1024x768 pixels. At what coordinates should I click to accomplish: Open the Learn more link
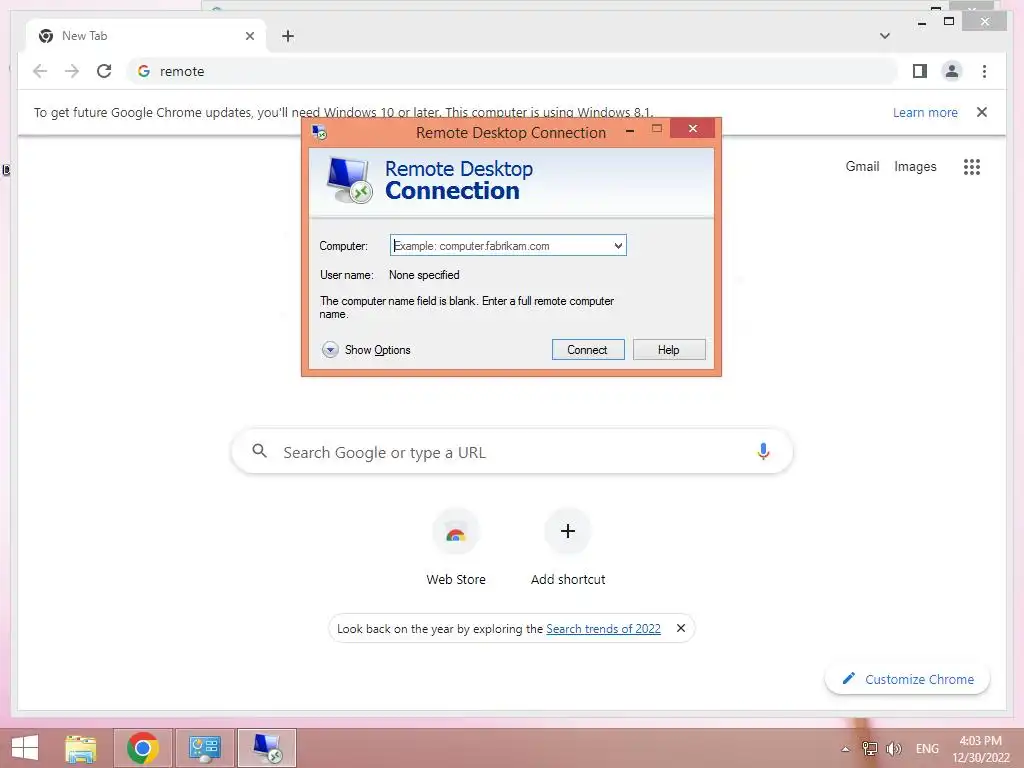pos(925,112)
